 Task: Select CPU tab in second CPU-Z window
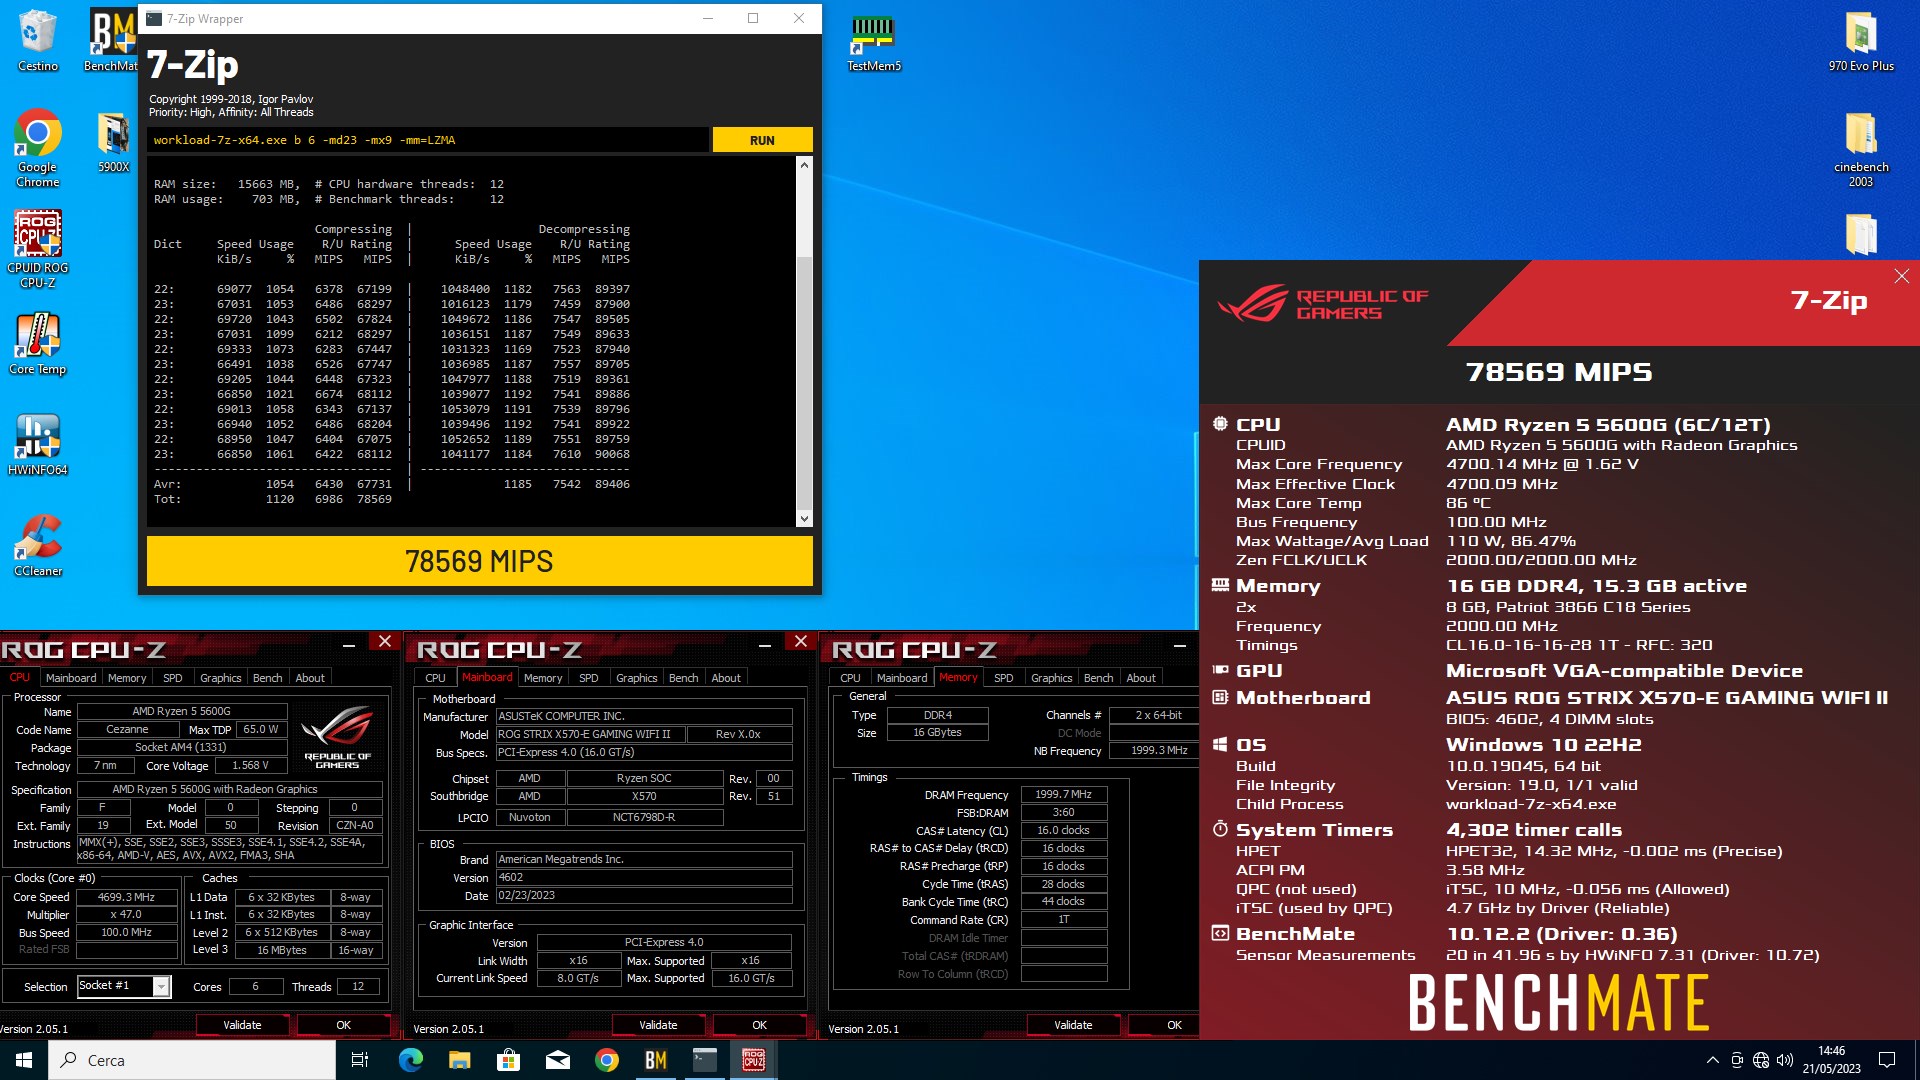pyautogui.click(x=436, y=678)
